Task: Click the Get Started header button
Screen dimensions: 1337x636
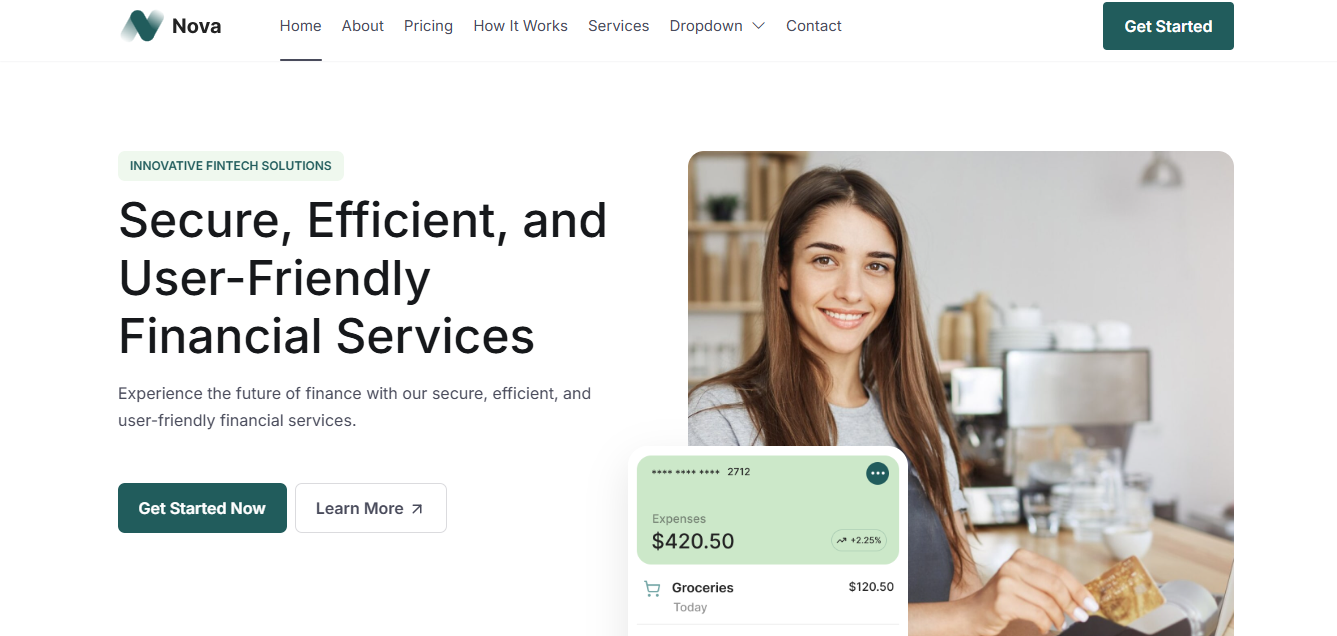Action: pyautogui.click(x=1168, y=26)
